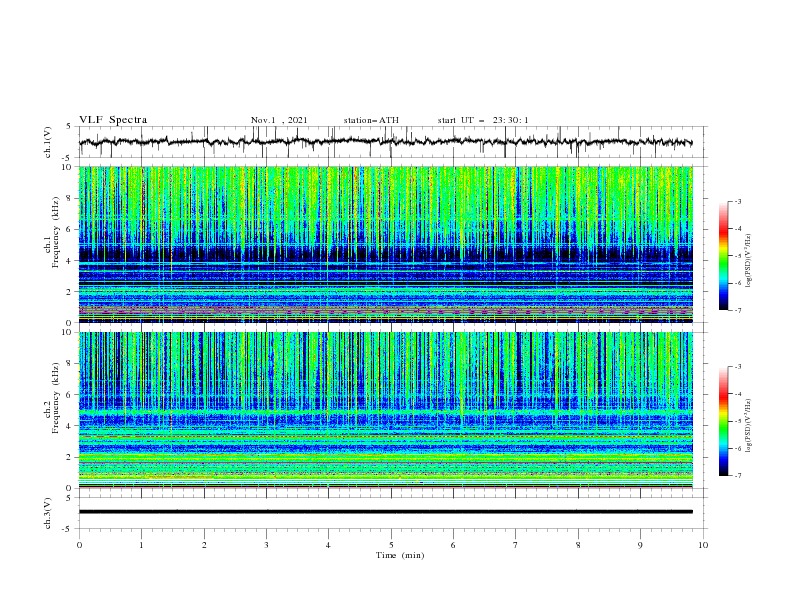This screenshot has width=792, height=612.
Task: Click the "8" kHz tick on ch.1 frequency axis
Action: coord(69,198)
